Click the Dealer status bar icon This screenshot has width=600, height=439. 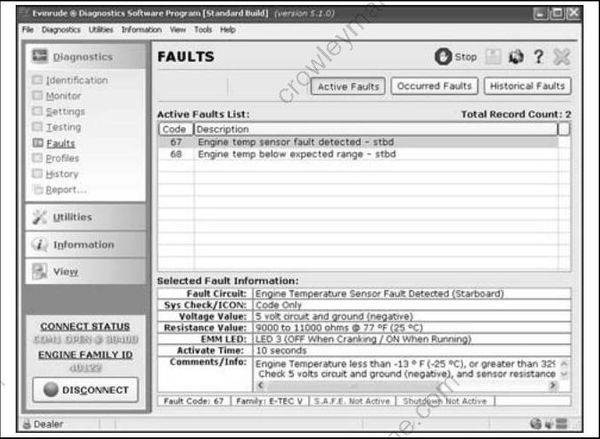click(26, 424)
